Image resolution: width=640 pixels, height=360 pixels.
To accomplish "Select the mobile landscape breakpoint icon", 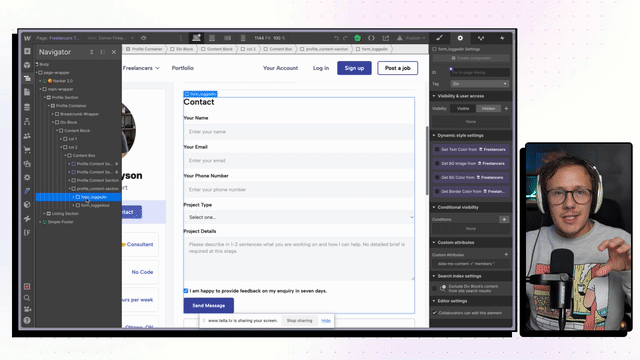I will pyautogui.click(x=227, y=38).
